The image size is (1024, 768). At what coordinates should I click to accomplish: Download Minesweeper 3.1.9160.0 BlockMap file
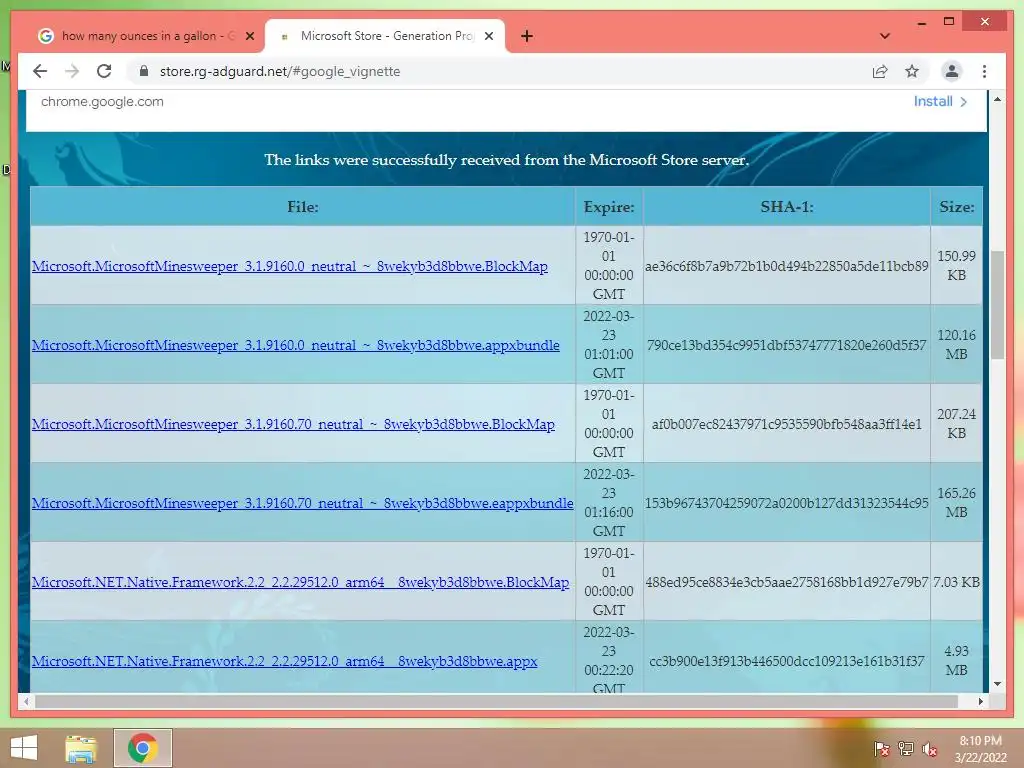[x=290, y=266]
